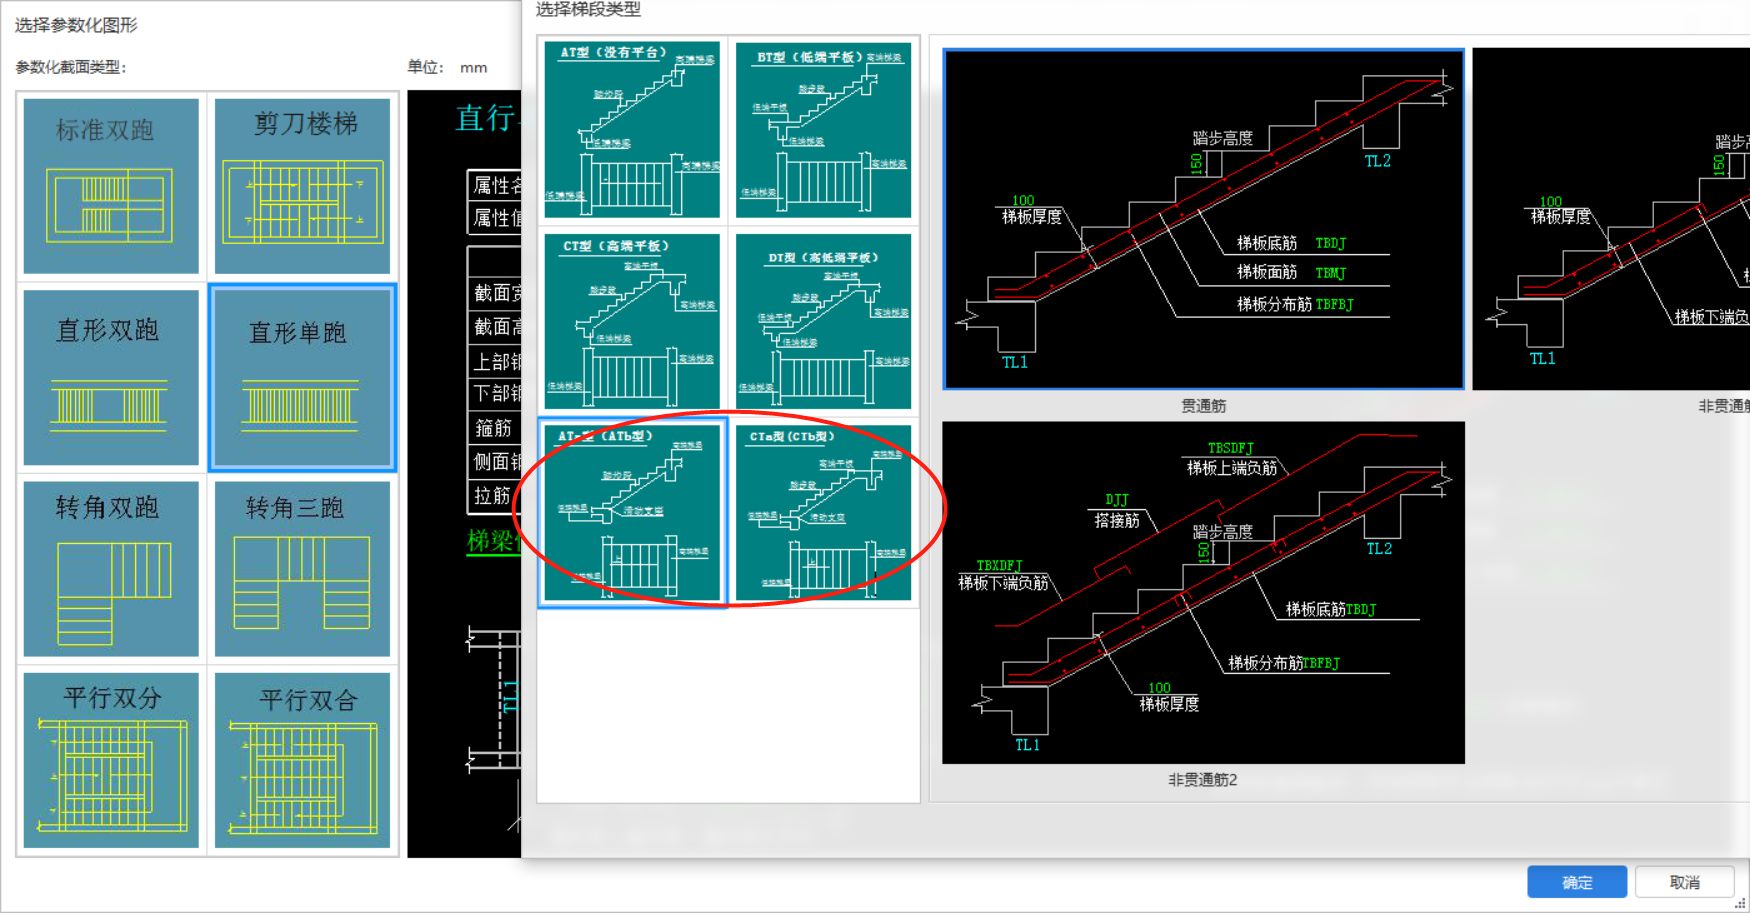Viewport: 1750px width, 913px height.
Task: Click the 箍筋 property row
Action: (495, 428)
